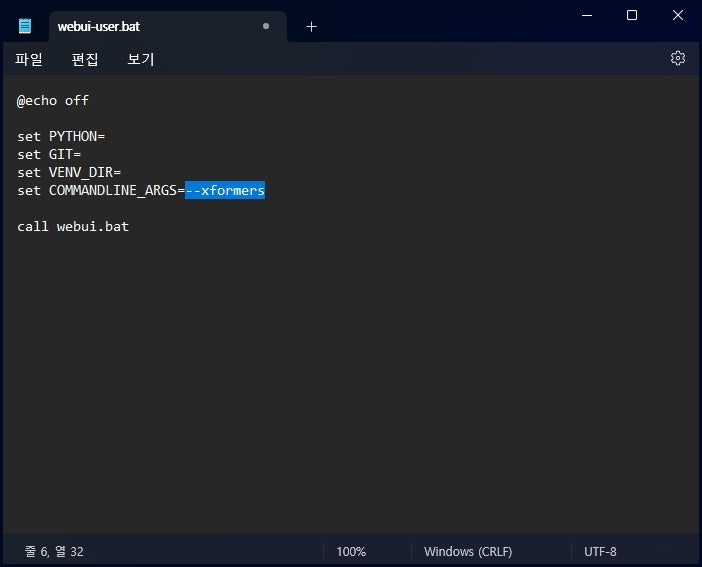Viewport: 702px width, 567px height.
Task: Open the 편집 menu
Action: click(85, 59)
